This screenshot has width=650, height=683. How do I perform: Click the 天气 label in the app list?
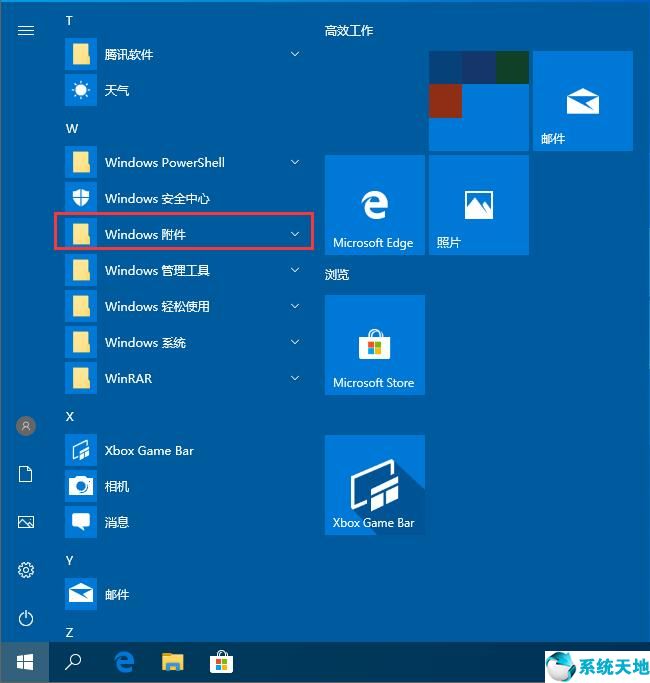pos(117,91)
